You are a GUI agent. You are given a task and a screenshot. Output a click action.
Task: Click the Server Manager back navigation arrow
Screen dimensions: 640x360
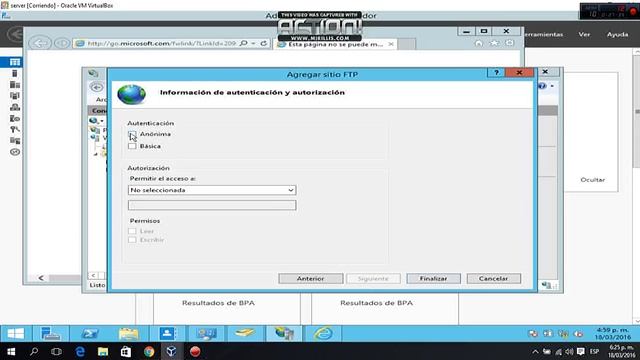coord(15,34)
